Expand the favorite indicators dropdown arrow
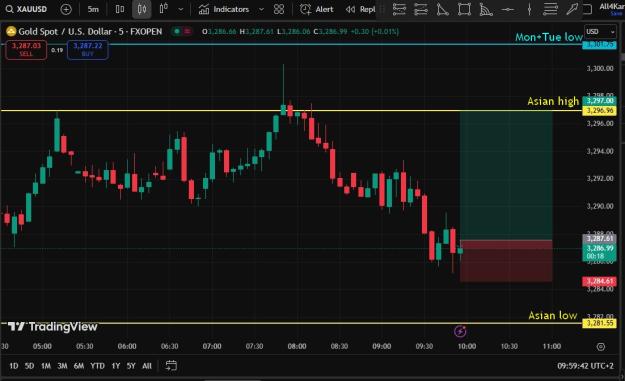This screenshot has width=625, height=381. pyautogui.click(x=261, y=9)
